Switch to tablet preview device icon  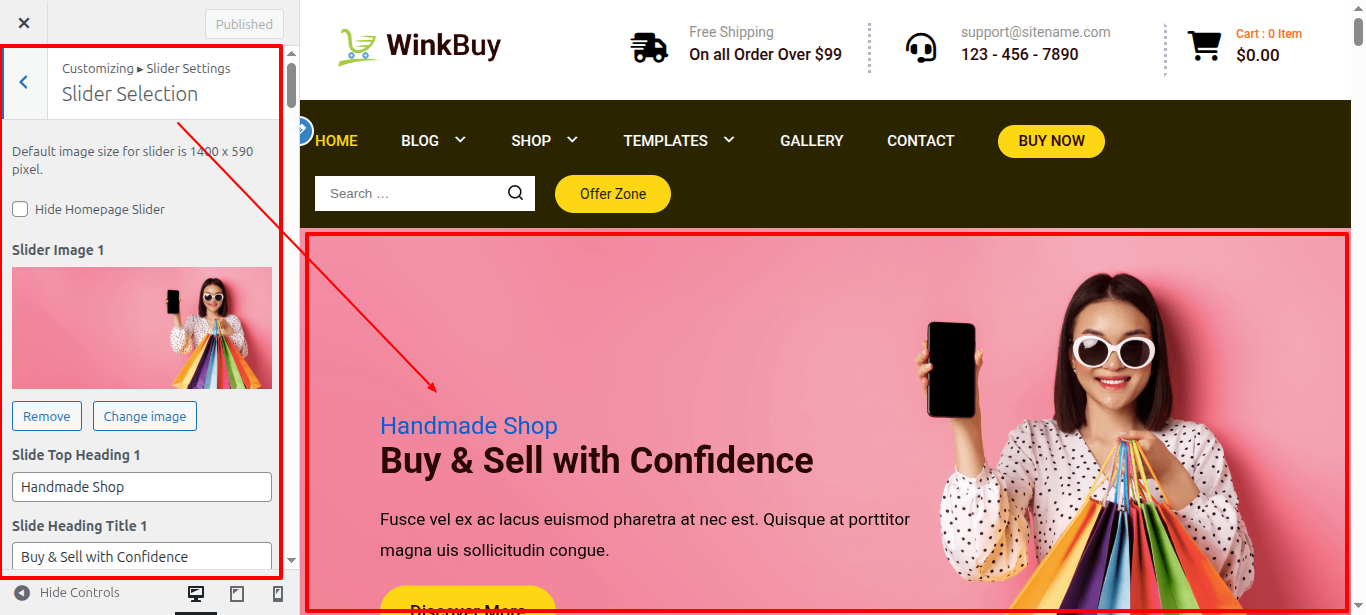[x=237, y=594]
